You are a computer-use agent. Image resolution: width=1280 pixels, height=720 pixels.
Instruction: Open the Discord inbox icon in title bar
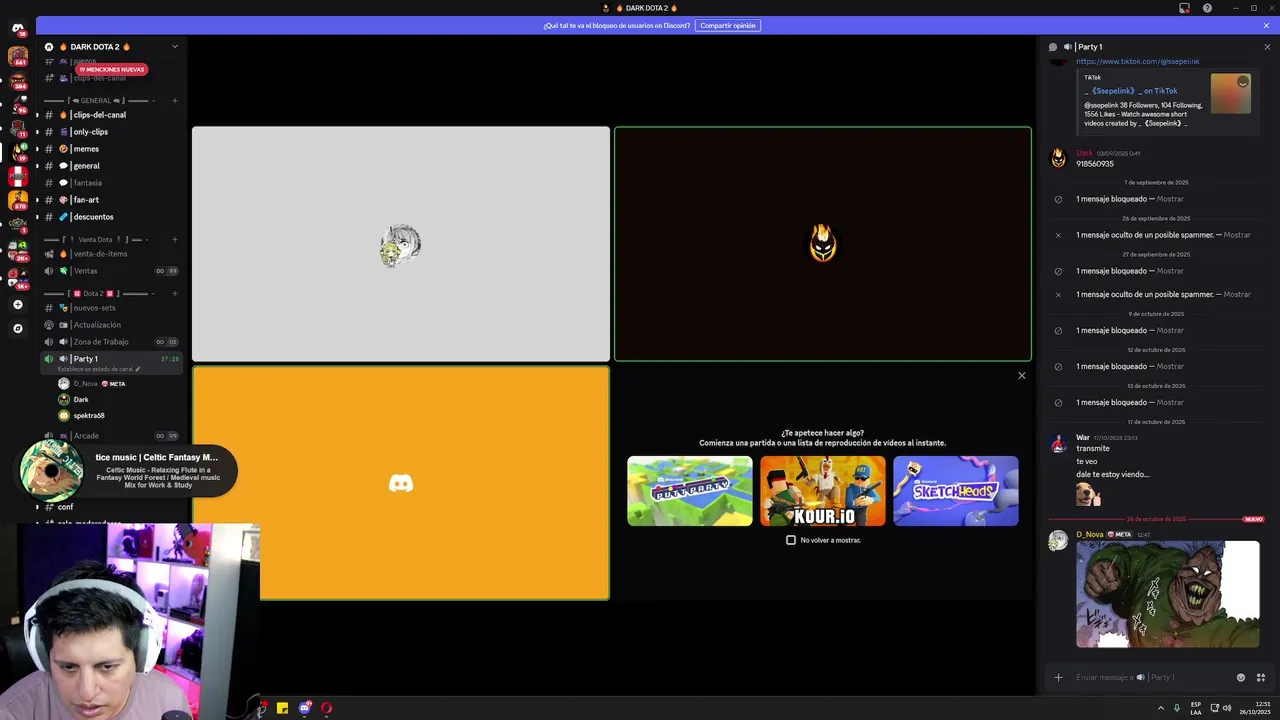(x=1184, y=8)
